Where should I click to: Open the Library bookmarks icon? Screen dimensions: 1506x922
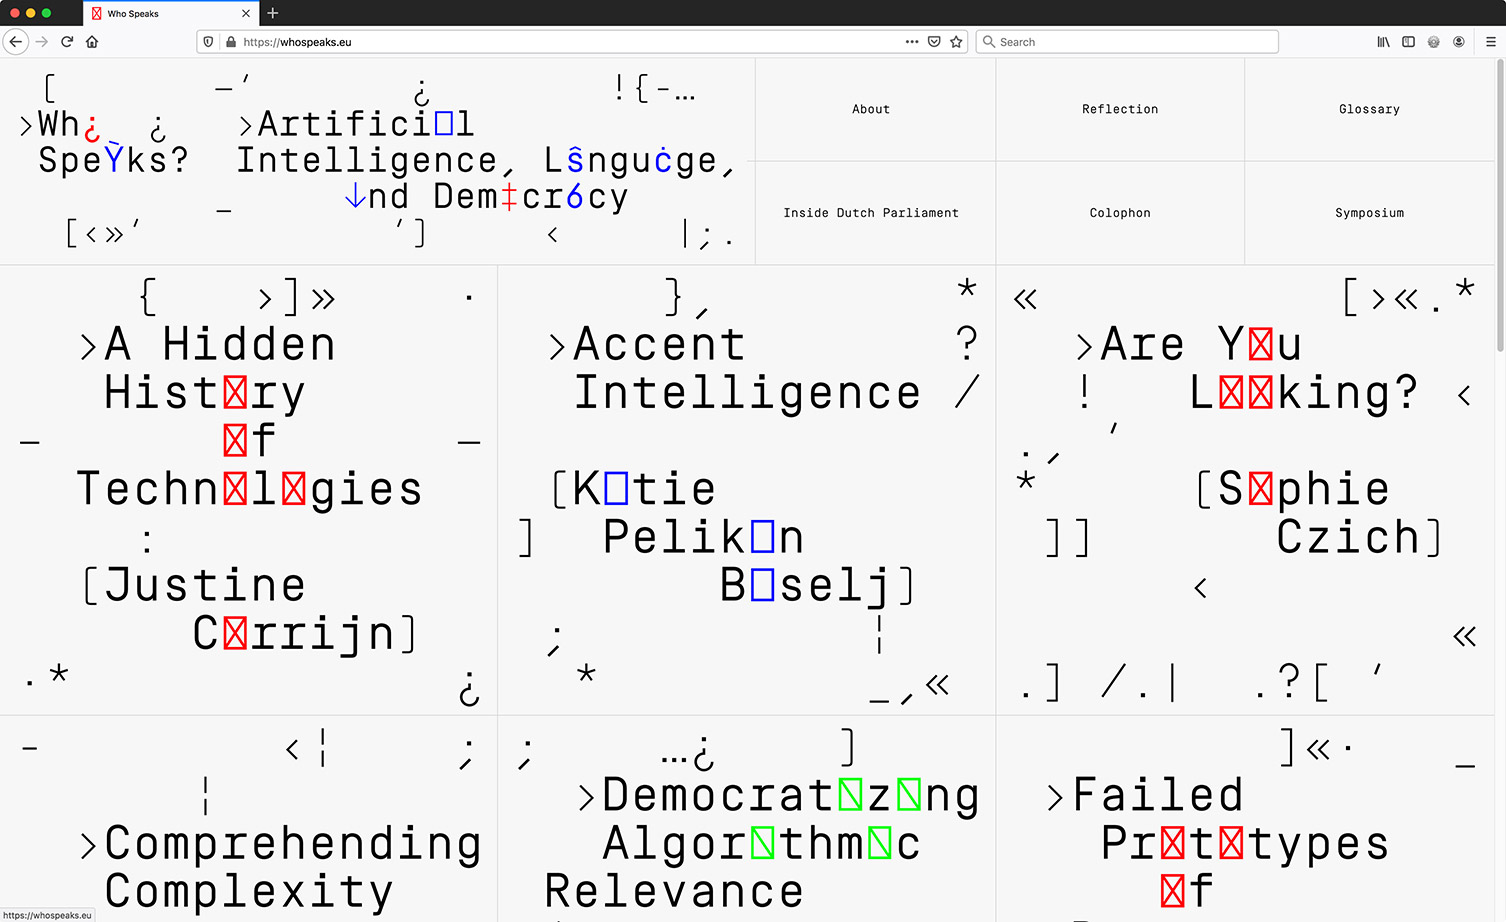pos(1383,42)
